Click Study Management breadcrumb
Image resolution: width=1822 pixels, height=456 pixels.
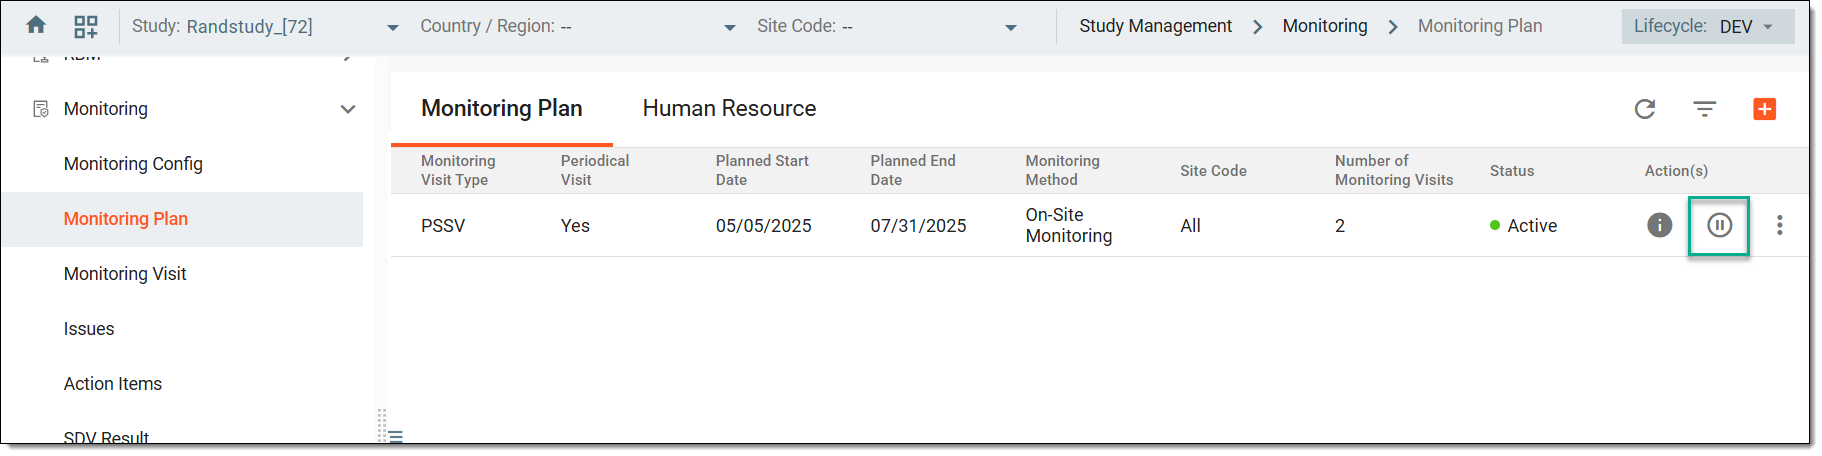tap(1155, 26)
